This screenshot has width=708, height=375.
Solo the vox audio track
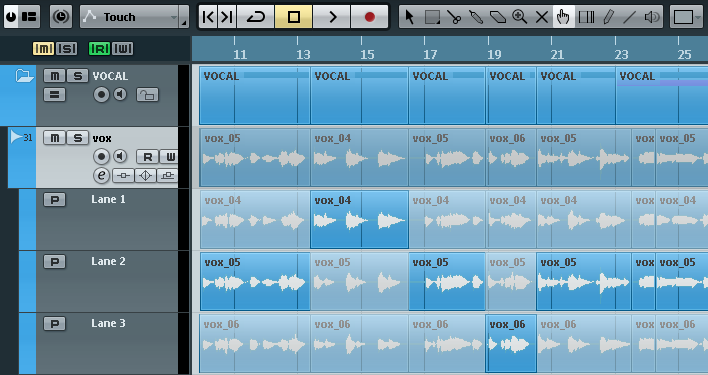coord(77,138)
